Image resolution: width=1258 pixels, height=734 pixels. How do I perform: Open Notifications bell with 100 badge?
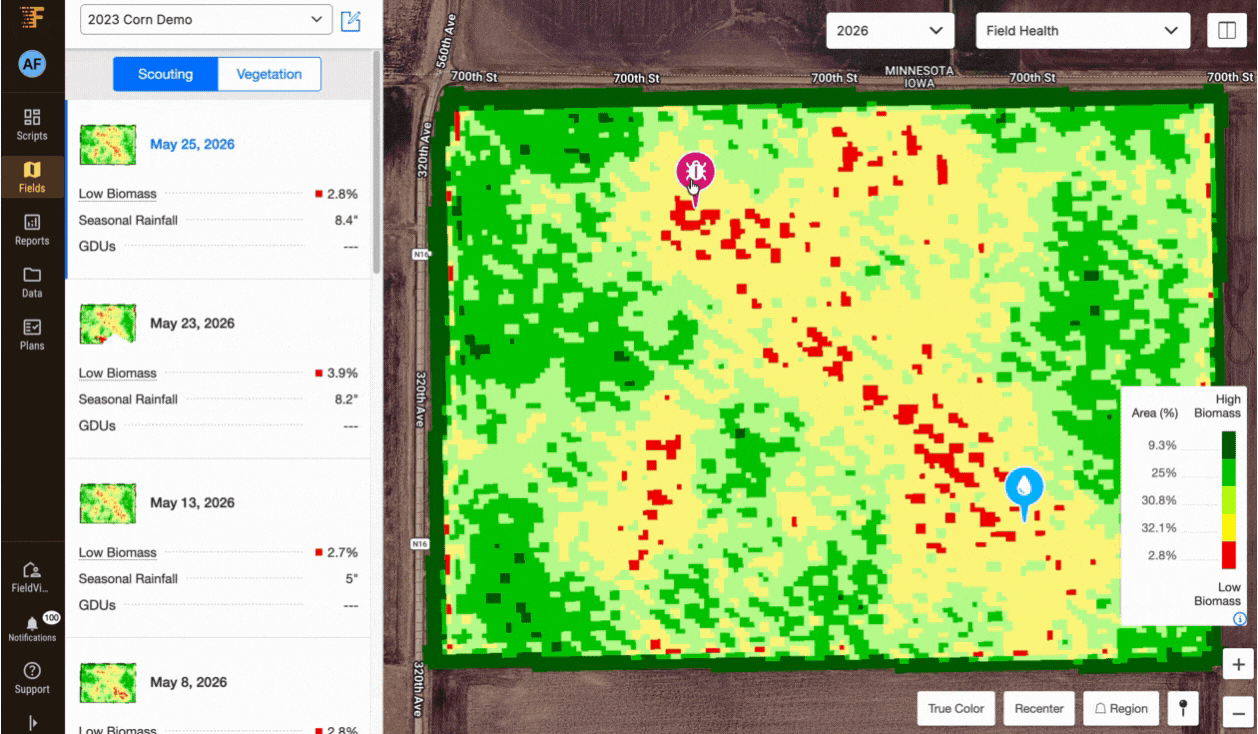pyautogui.click(x=32, y=628)
